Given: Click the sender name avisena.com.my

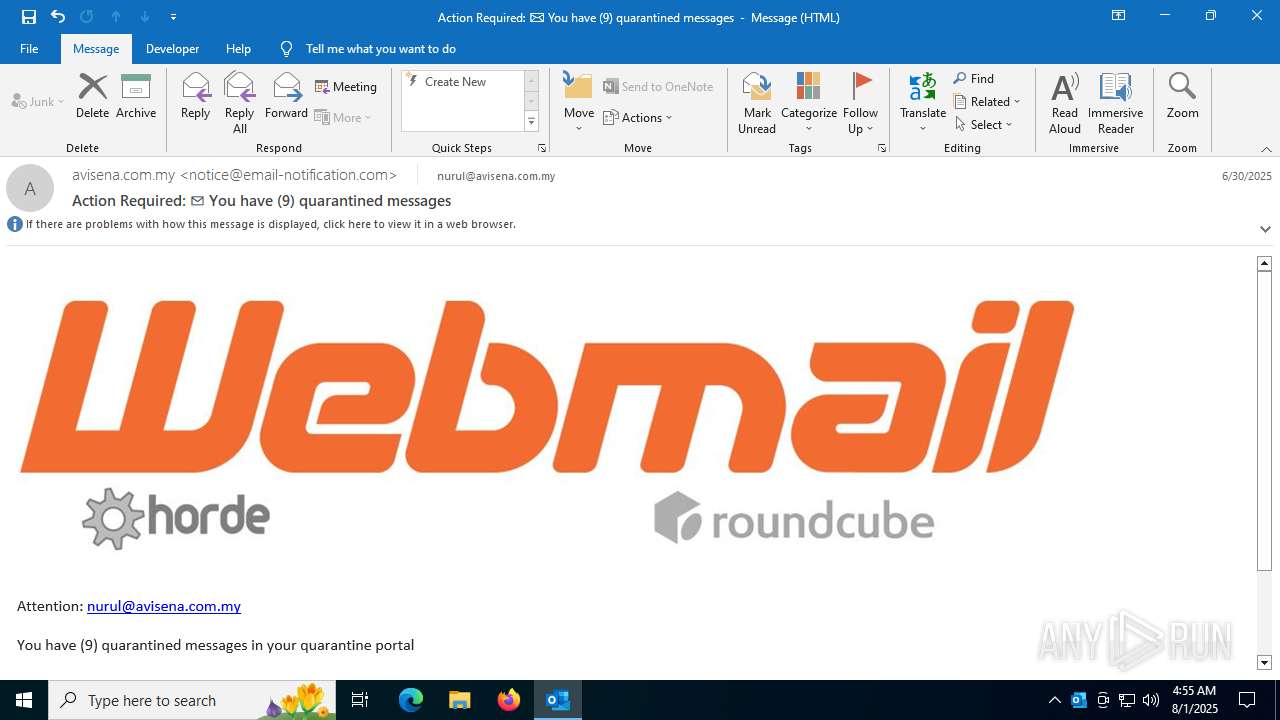Looking at the screenshot, I should pos(234,175).
